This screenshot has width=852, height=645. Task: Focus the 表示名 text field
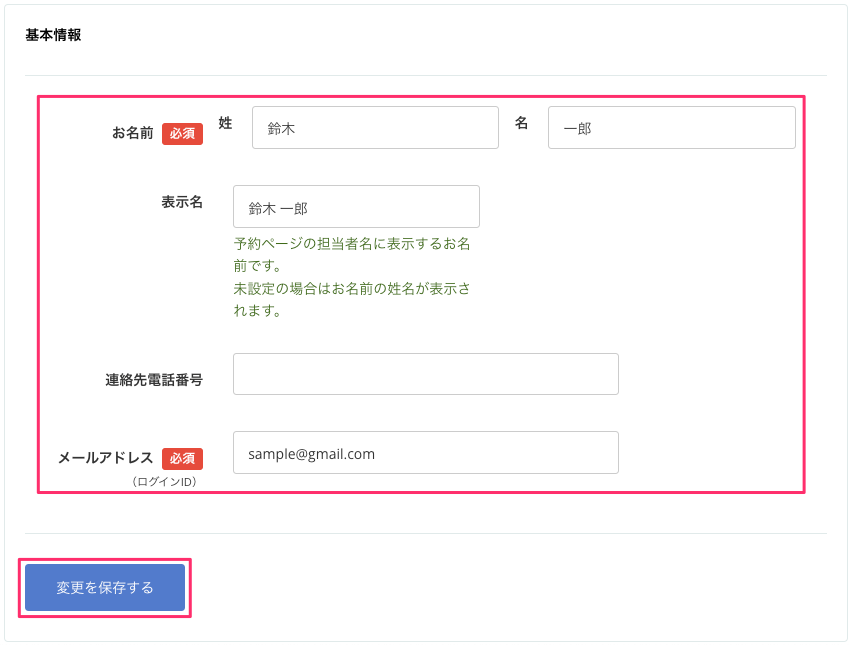click(356, 207)
